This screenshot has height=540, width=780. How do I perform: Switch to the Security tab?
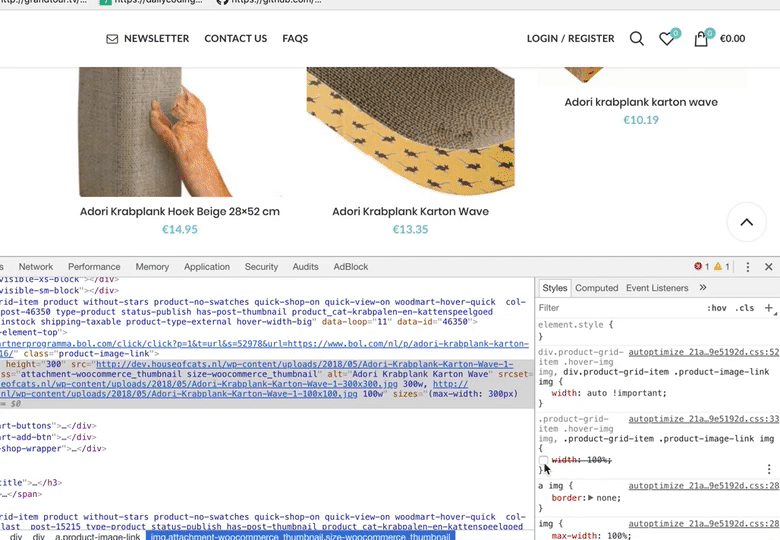[261, 267]
